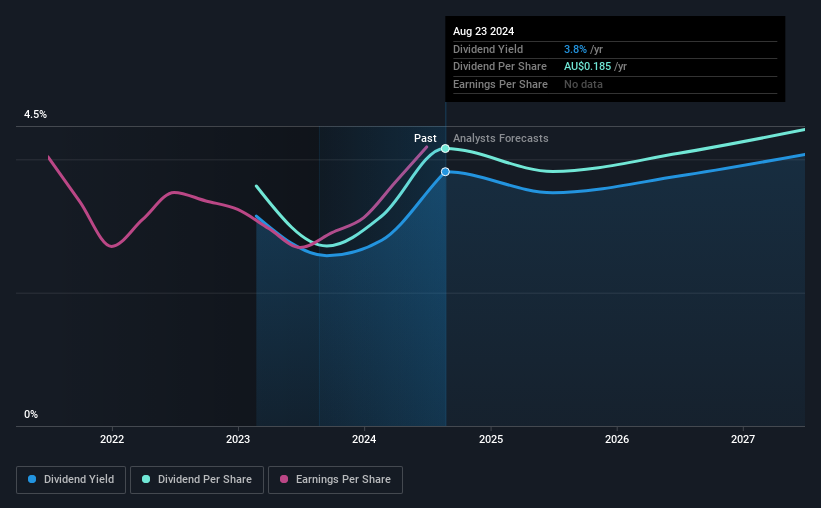Click the 2024 x-axis label
Image resolution: width=821 pixels, height=508 pixels.
click(364, 439)
